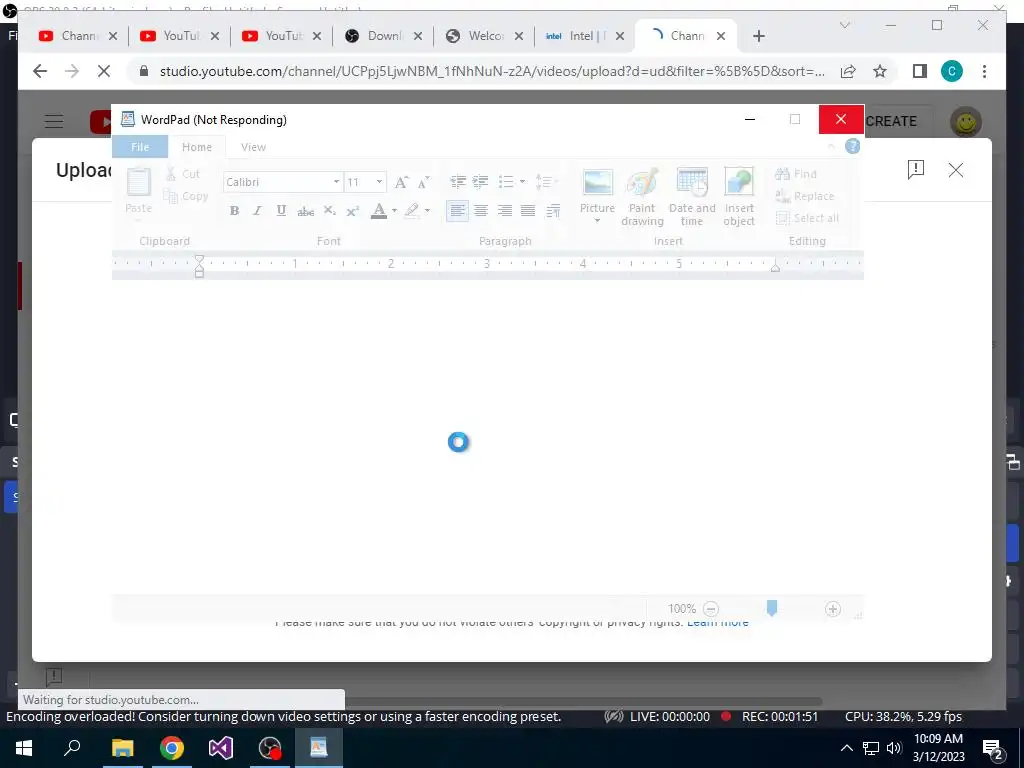The image size is (1024, 768).
Task: Click the Shrink font icon
Action: (x=423, y=182)
